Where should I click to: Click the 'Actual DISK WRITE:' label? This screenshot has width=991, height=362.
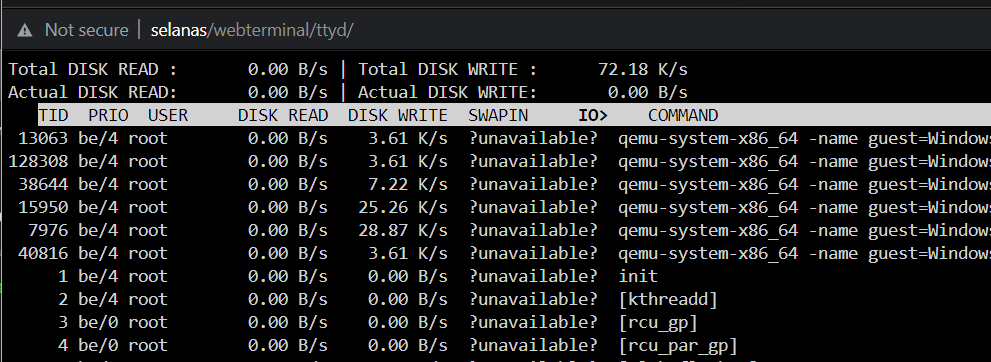click(447, 92)
